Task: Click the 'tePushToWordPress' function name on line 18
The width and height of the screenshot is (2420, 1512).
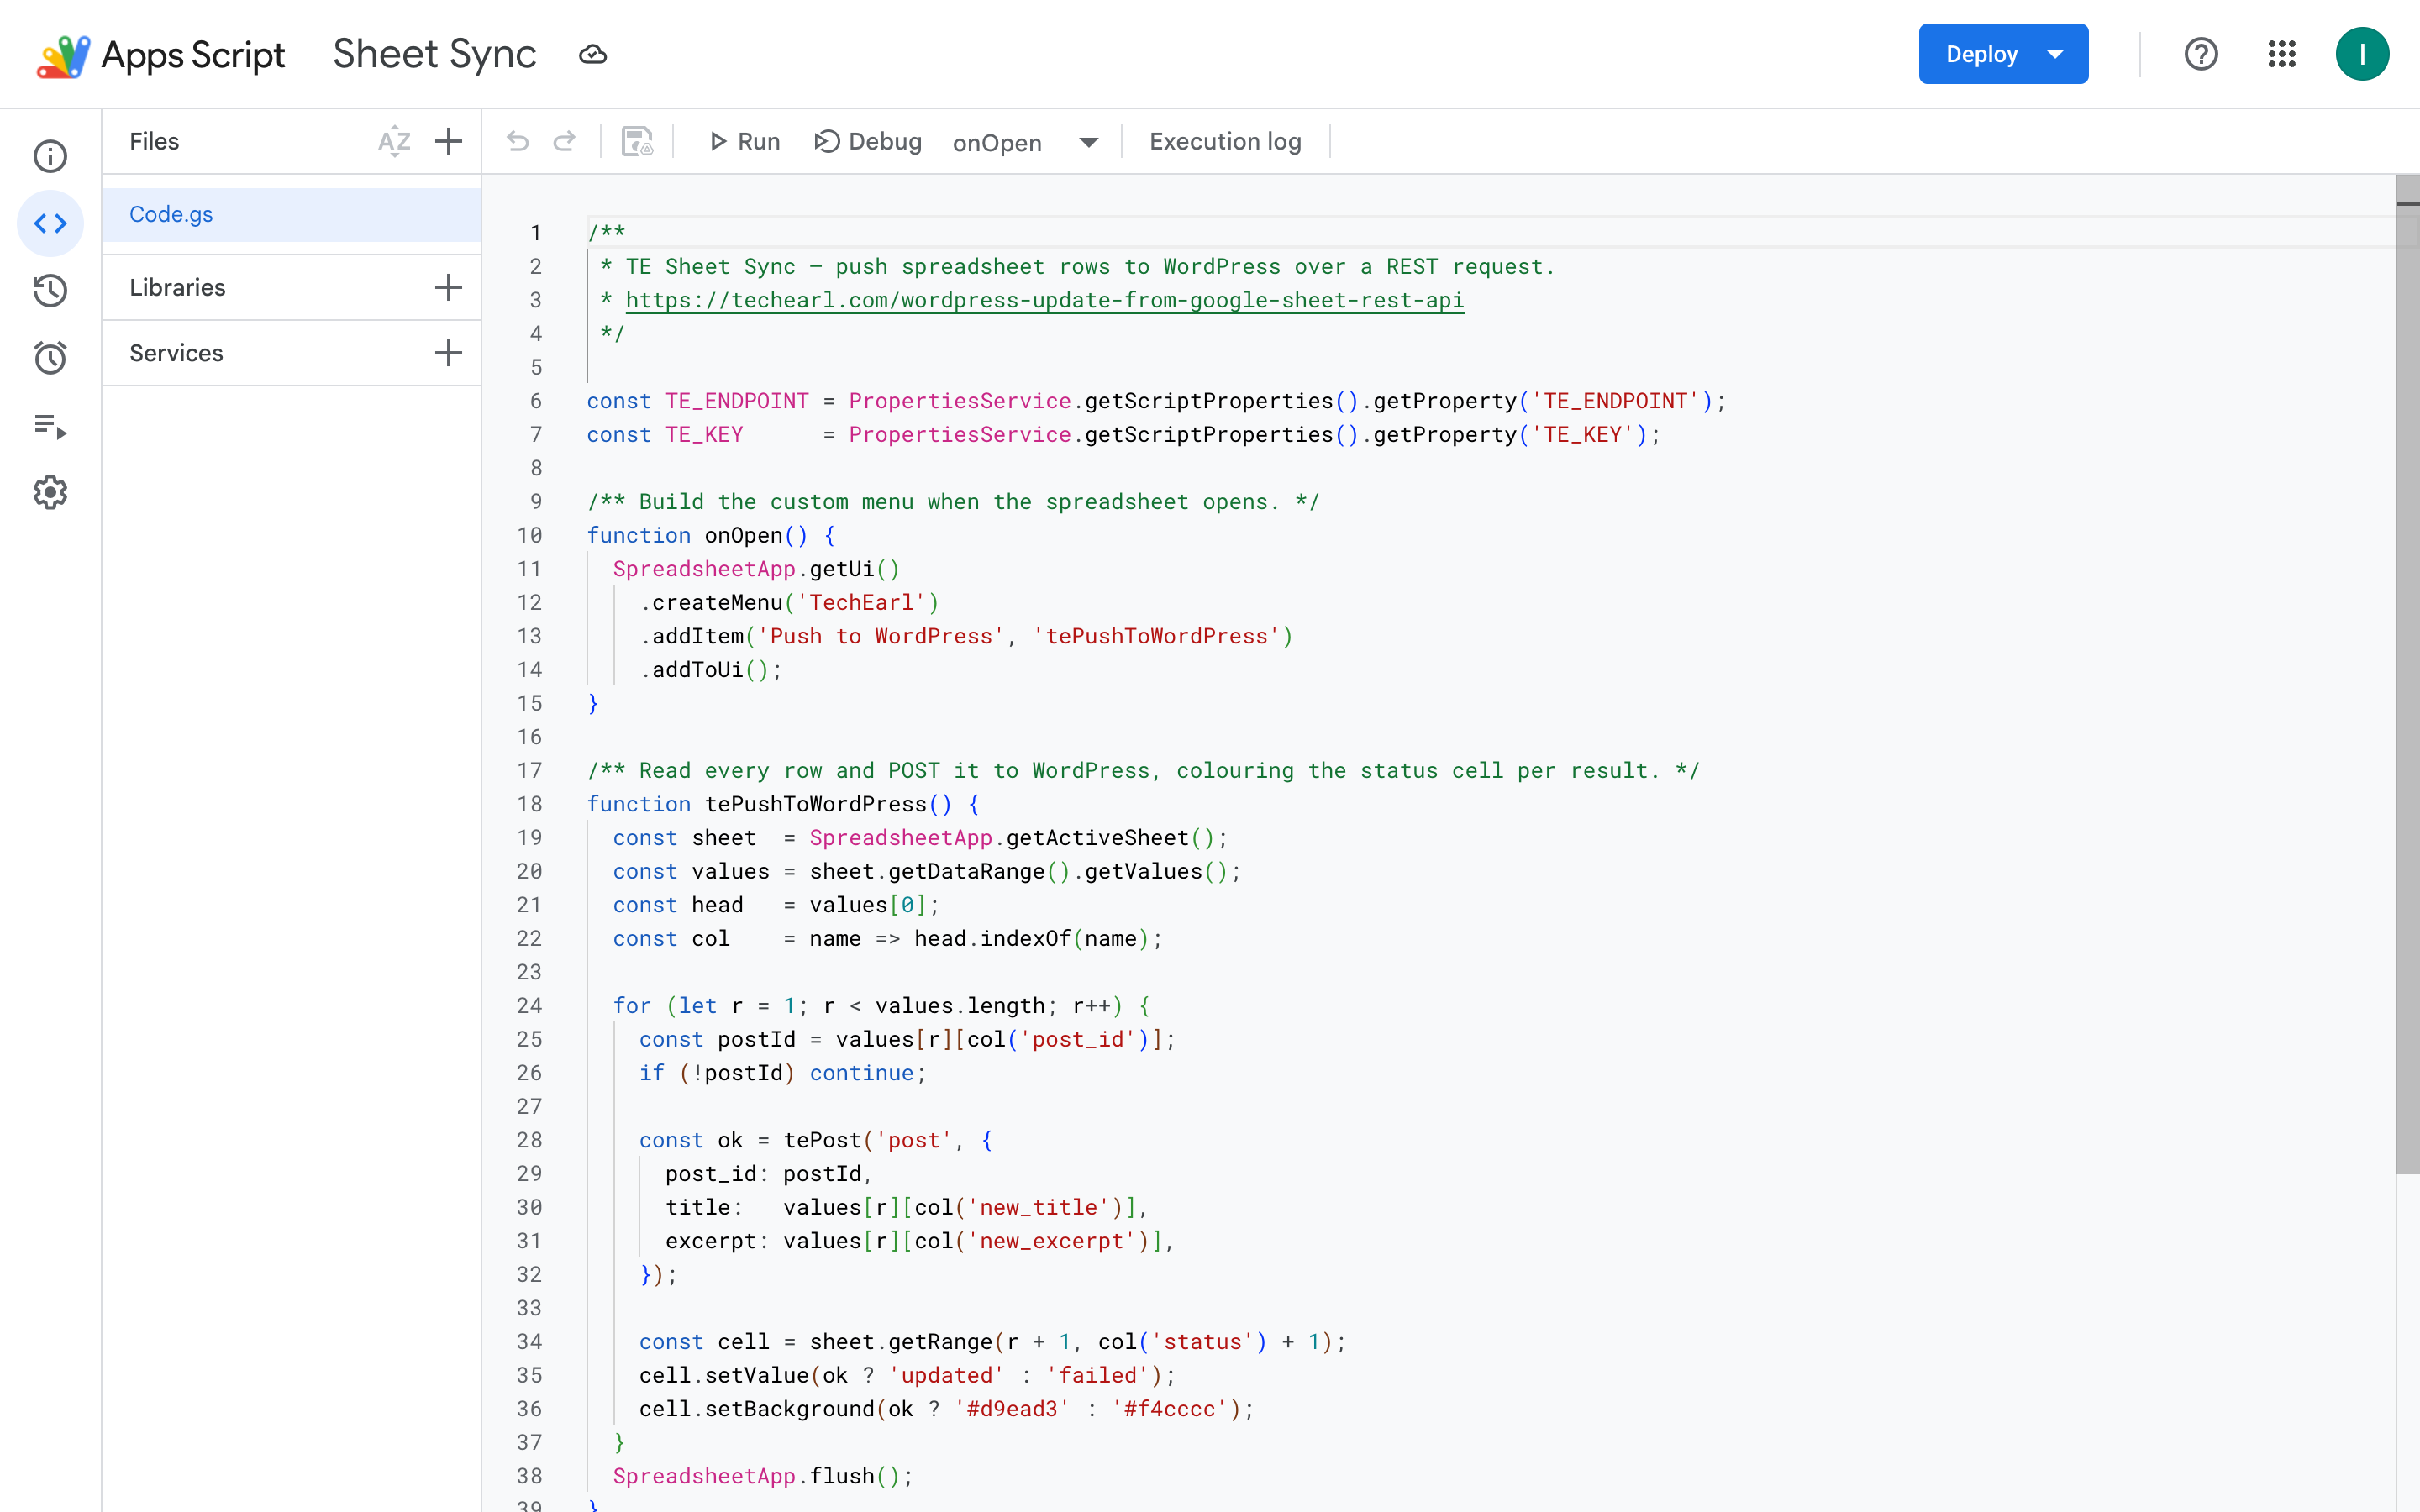Action: (x=816, y=804)
